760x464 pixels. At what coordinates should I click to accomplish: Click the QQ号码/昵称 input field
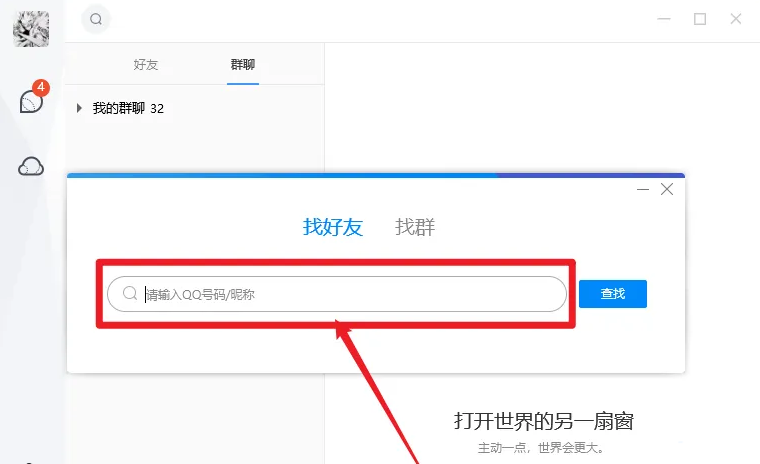tap(337, 294)
